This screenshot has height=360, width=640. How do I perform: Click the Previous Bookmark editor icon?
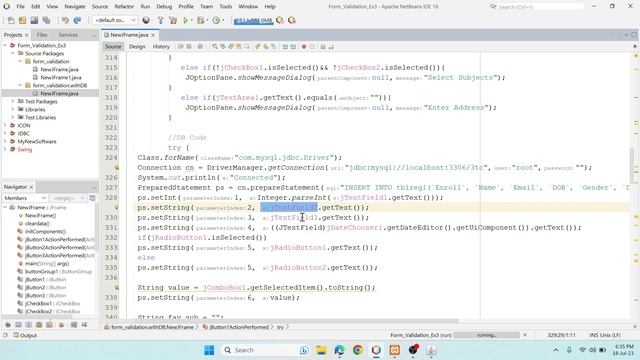click(x=258, y=47)
